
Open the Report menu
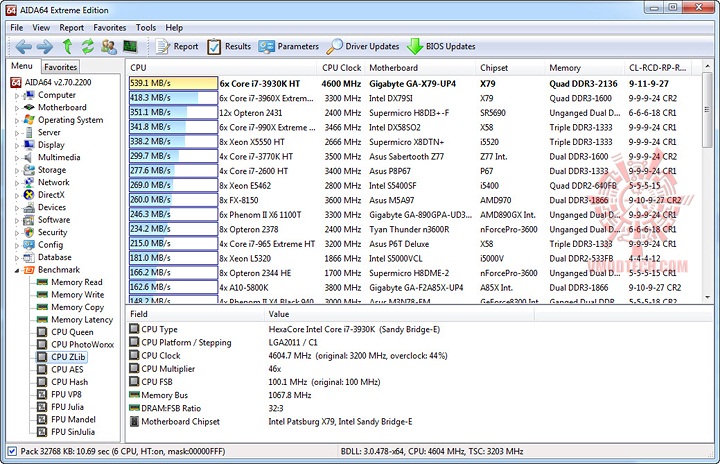tap(71, 28)
